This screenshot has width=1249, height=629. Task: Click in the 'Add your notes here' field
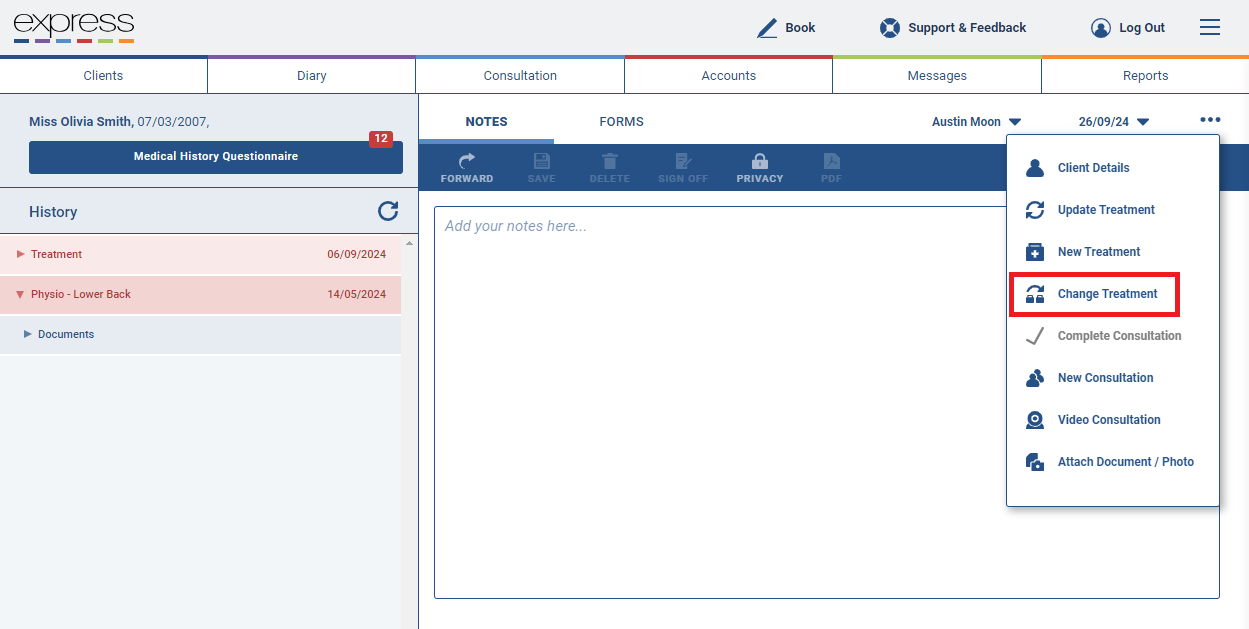click(827, 402)
